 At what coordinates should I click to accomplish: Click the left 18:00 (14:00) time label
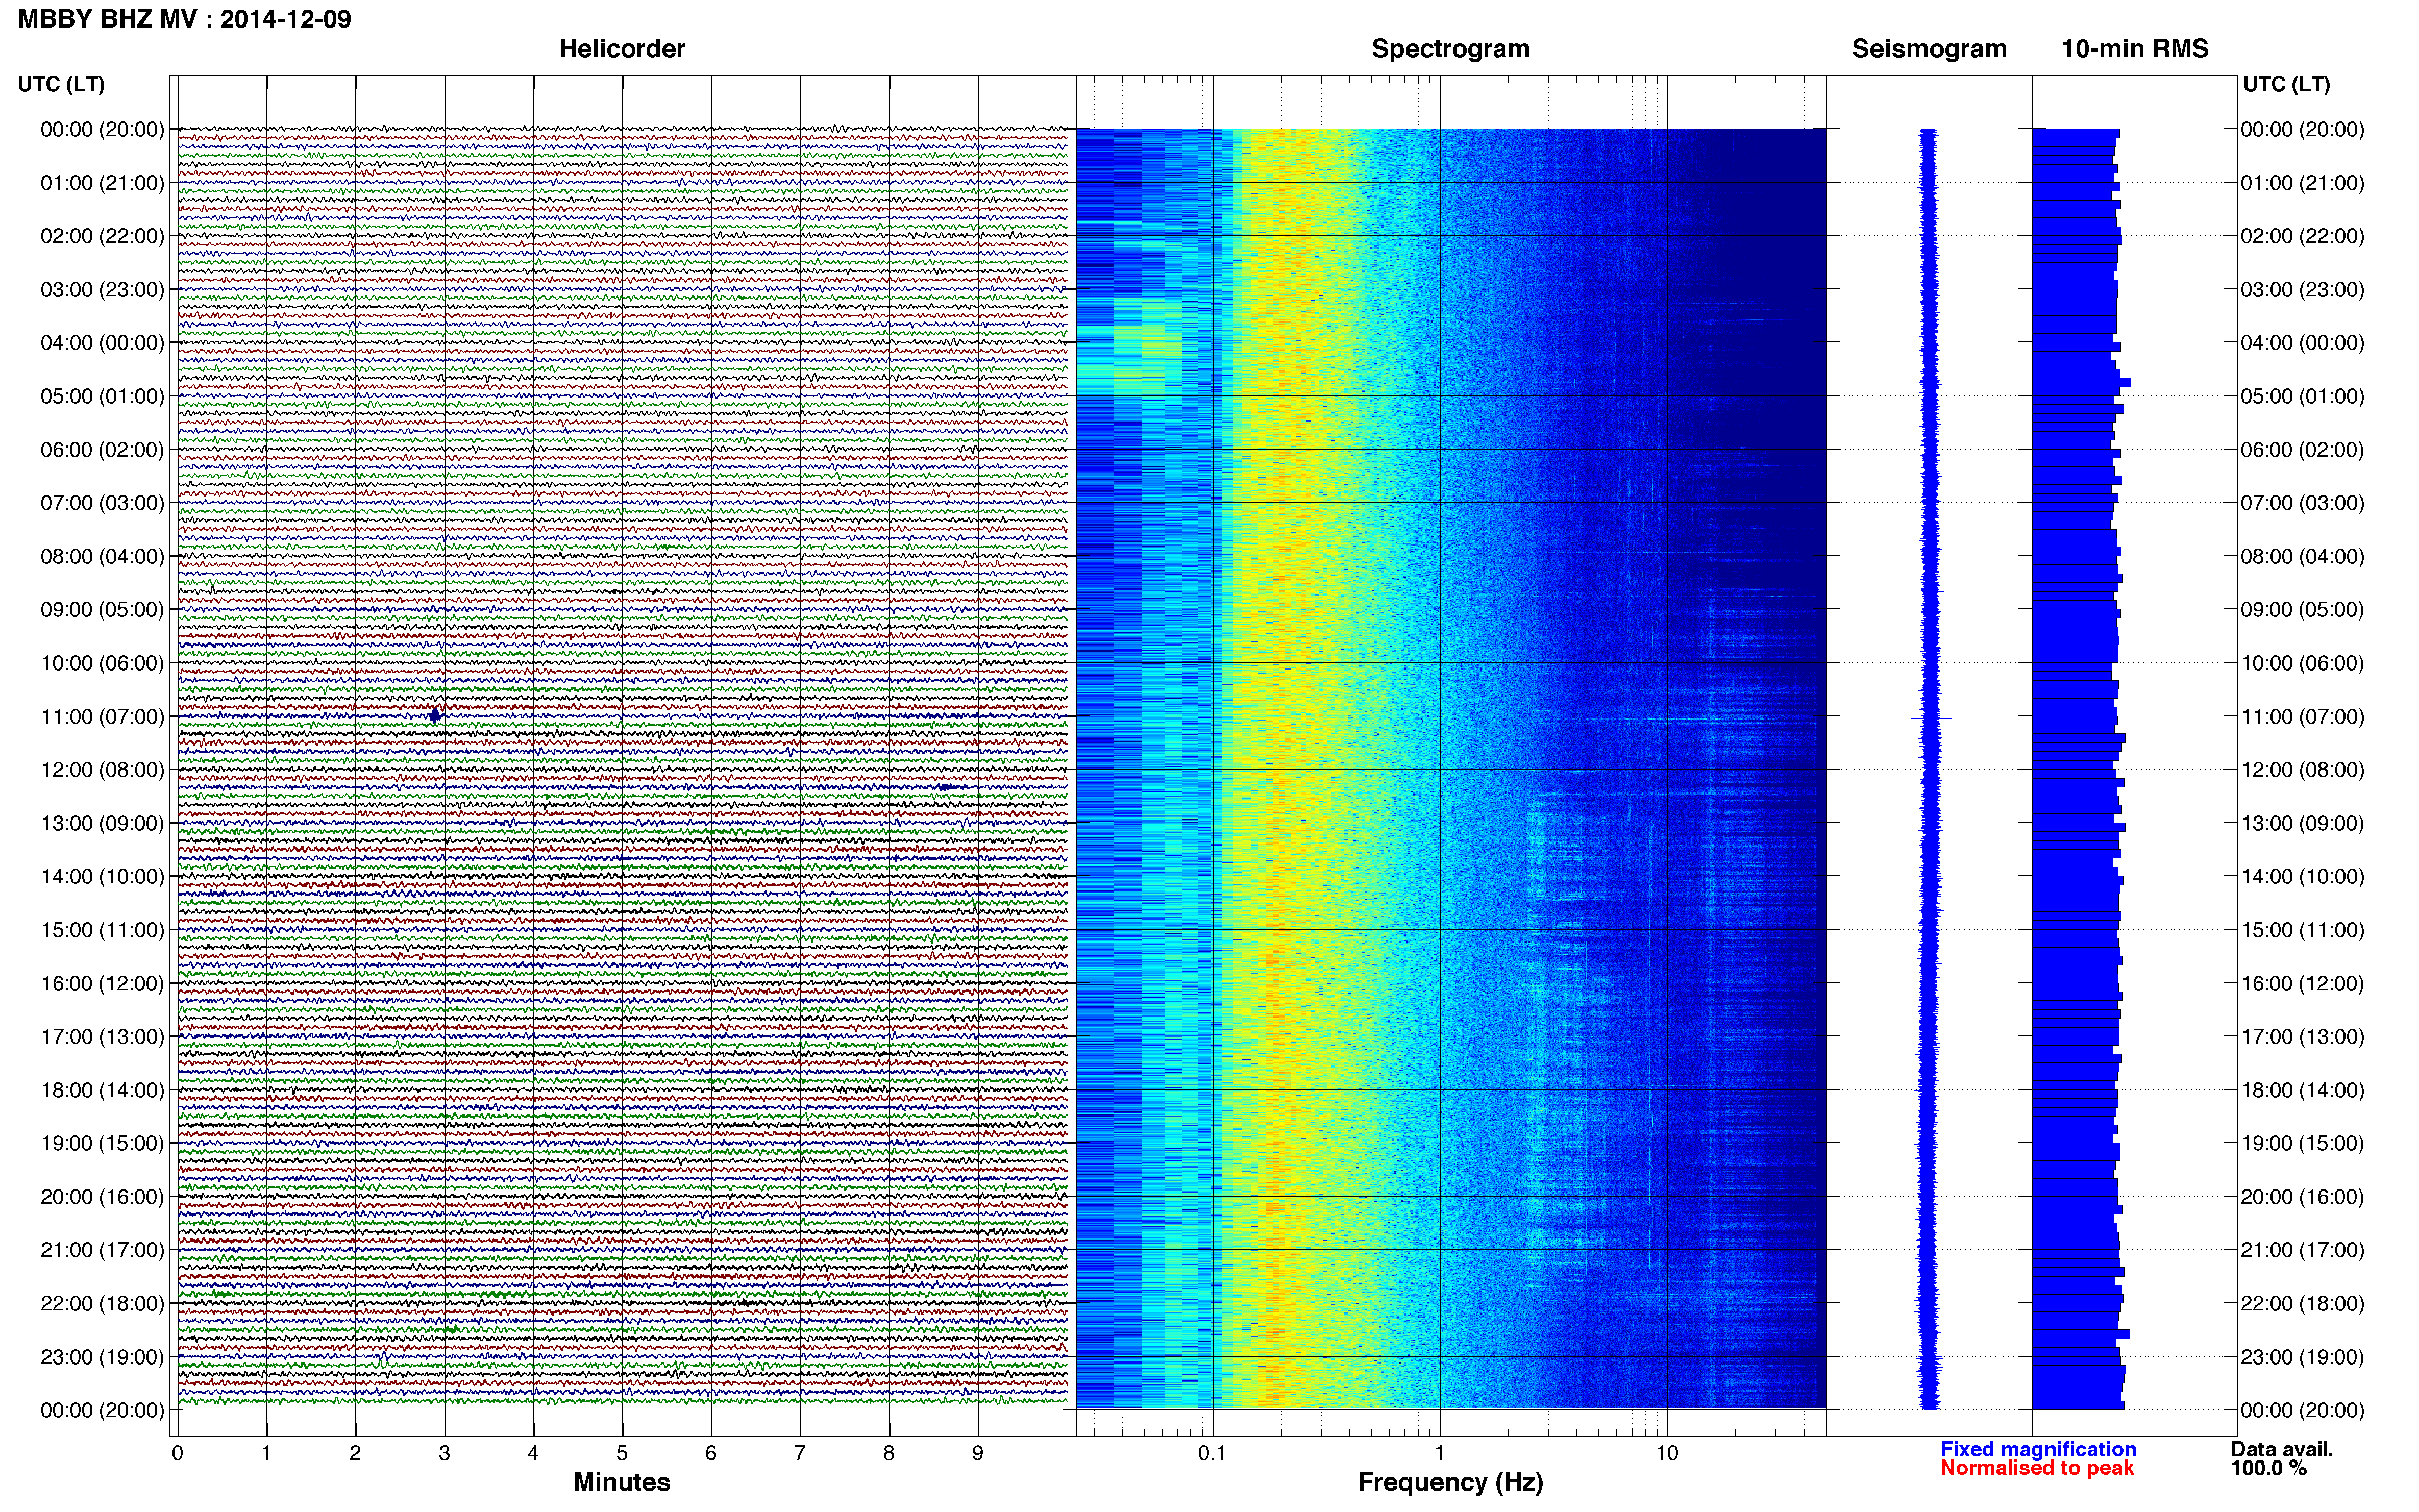point(102,1090)
